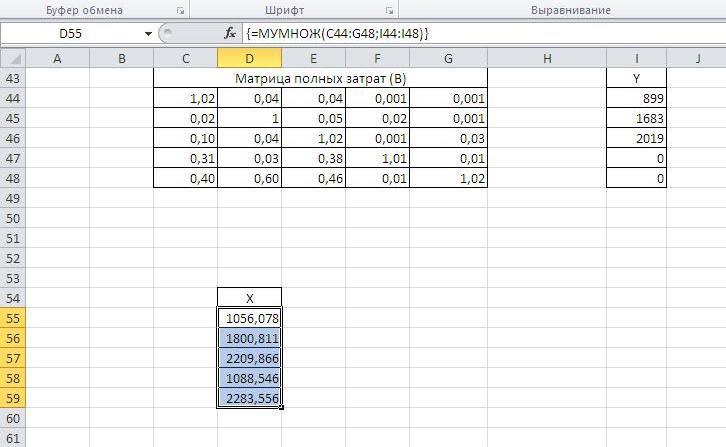Select column B header
The height and width of the screenshot is (447, 726).
click(x=121, y=59)
